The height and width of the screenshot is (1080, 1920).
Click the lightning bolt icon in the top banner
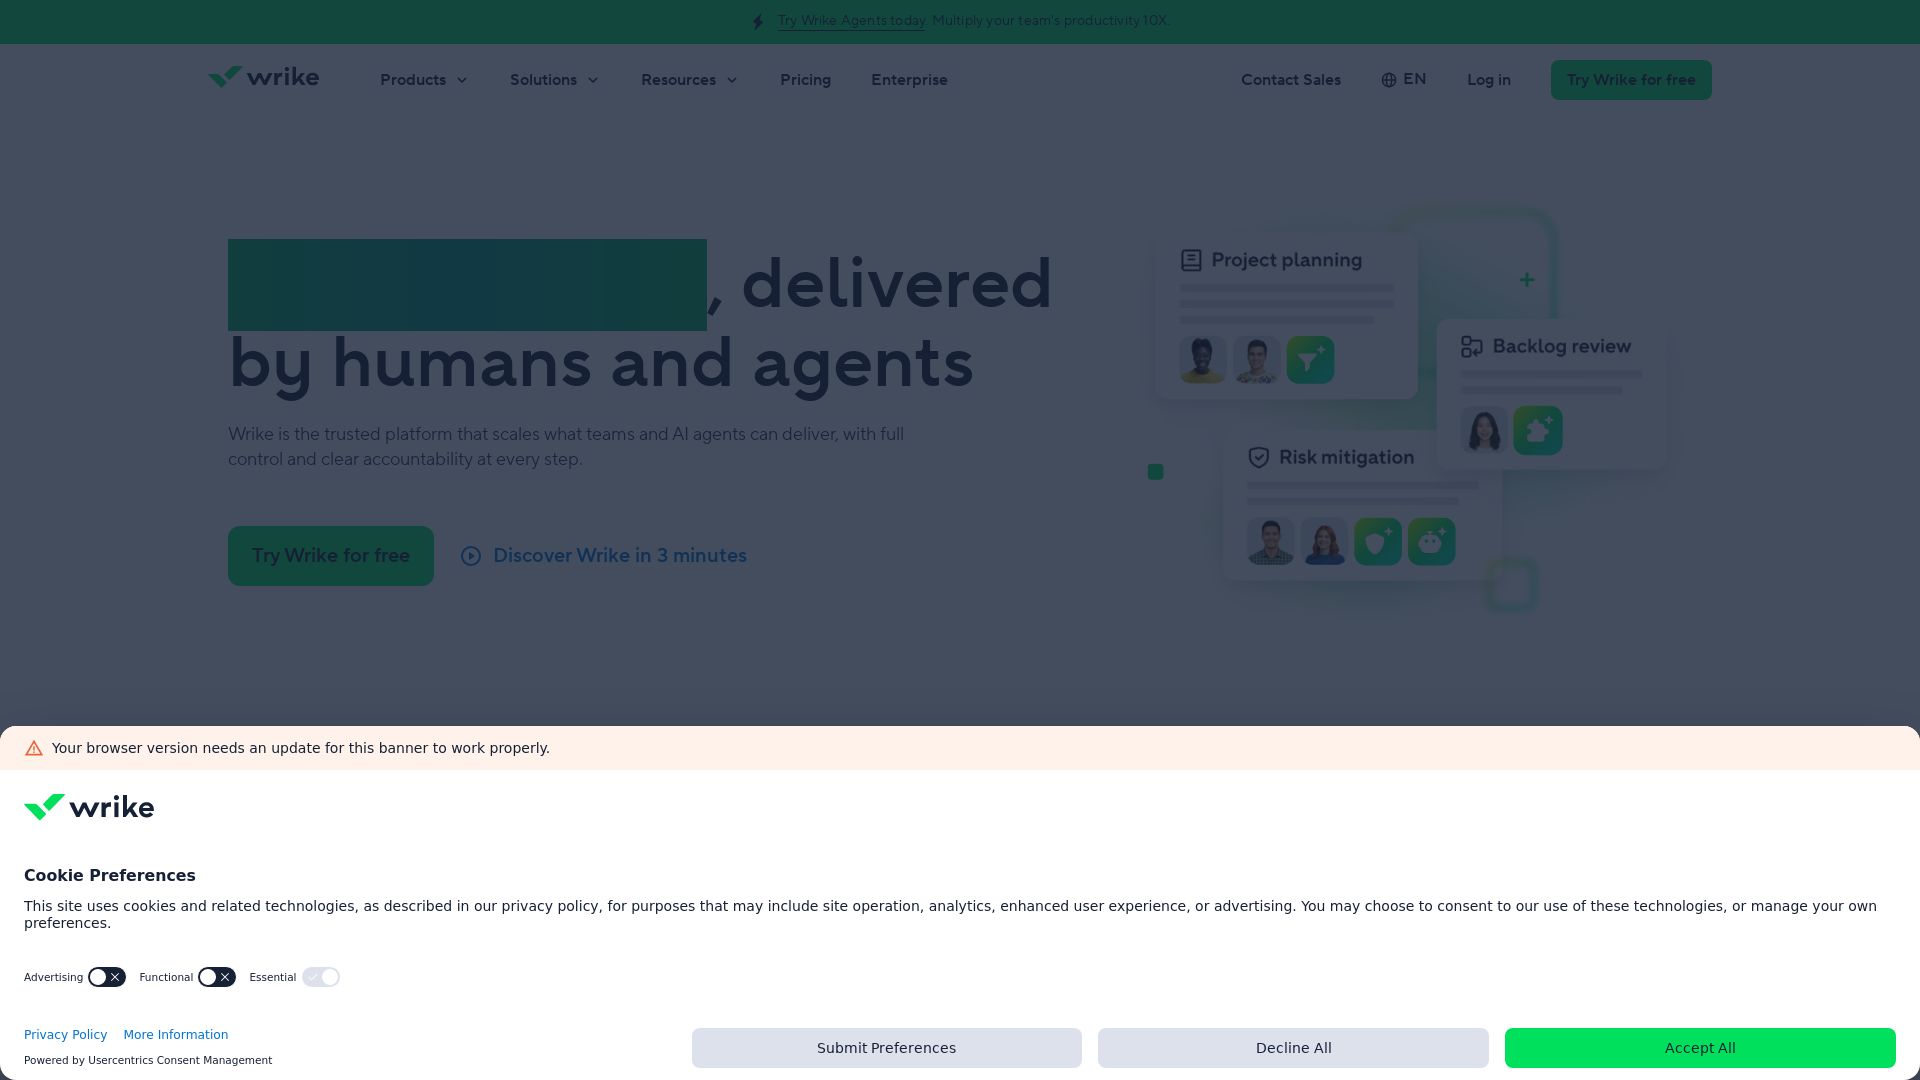758,22
